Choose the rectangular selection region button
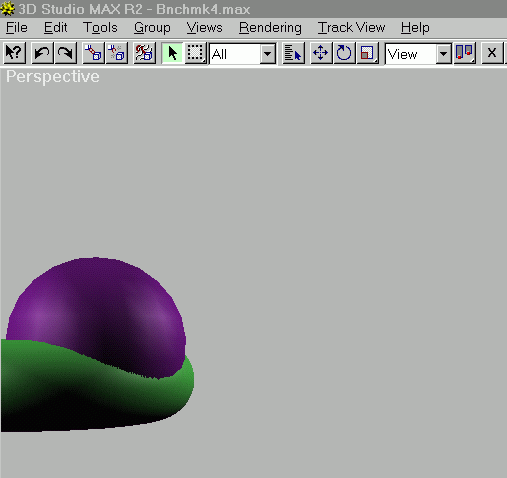This screenshot has height=478, width=507. (x=195, y=53)
